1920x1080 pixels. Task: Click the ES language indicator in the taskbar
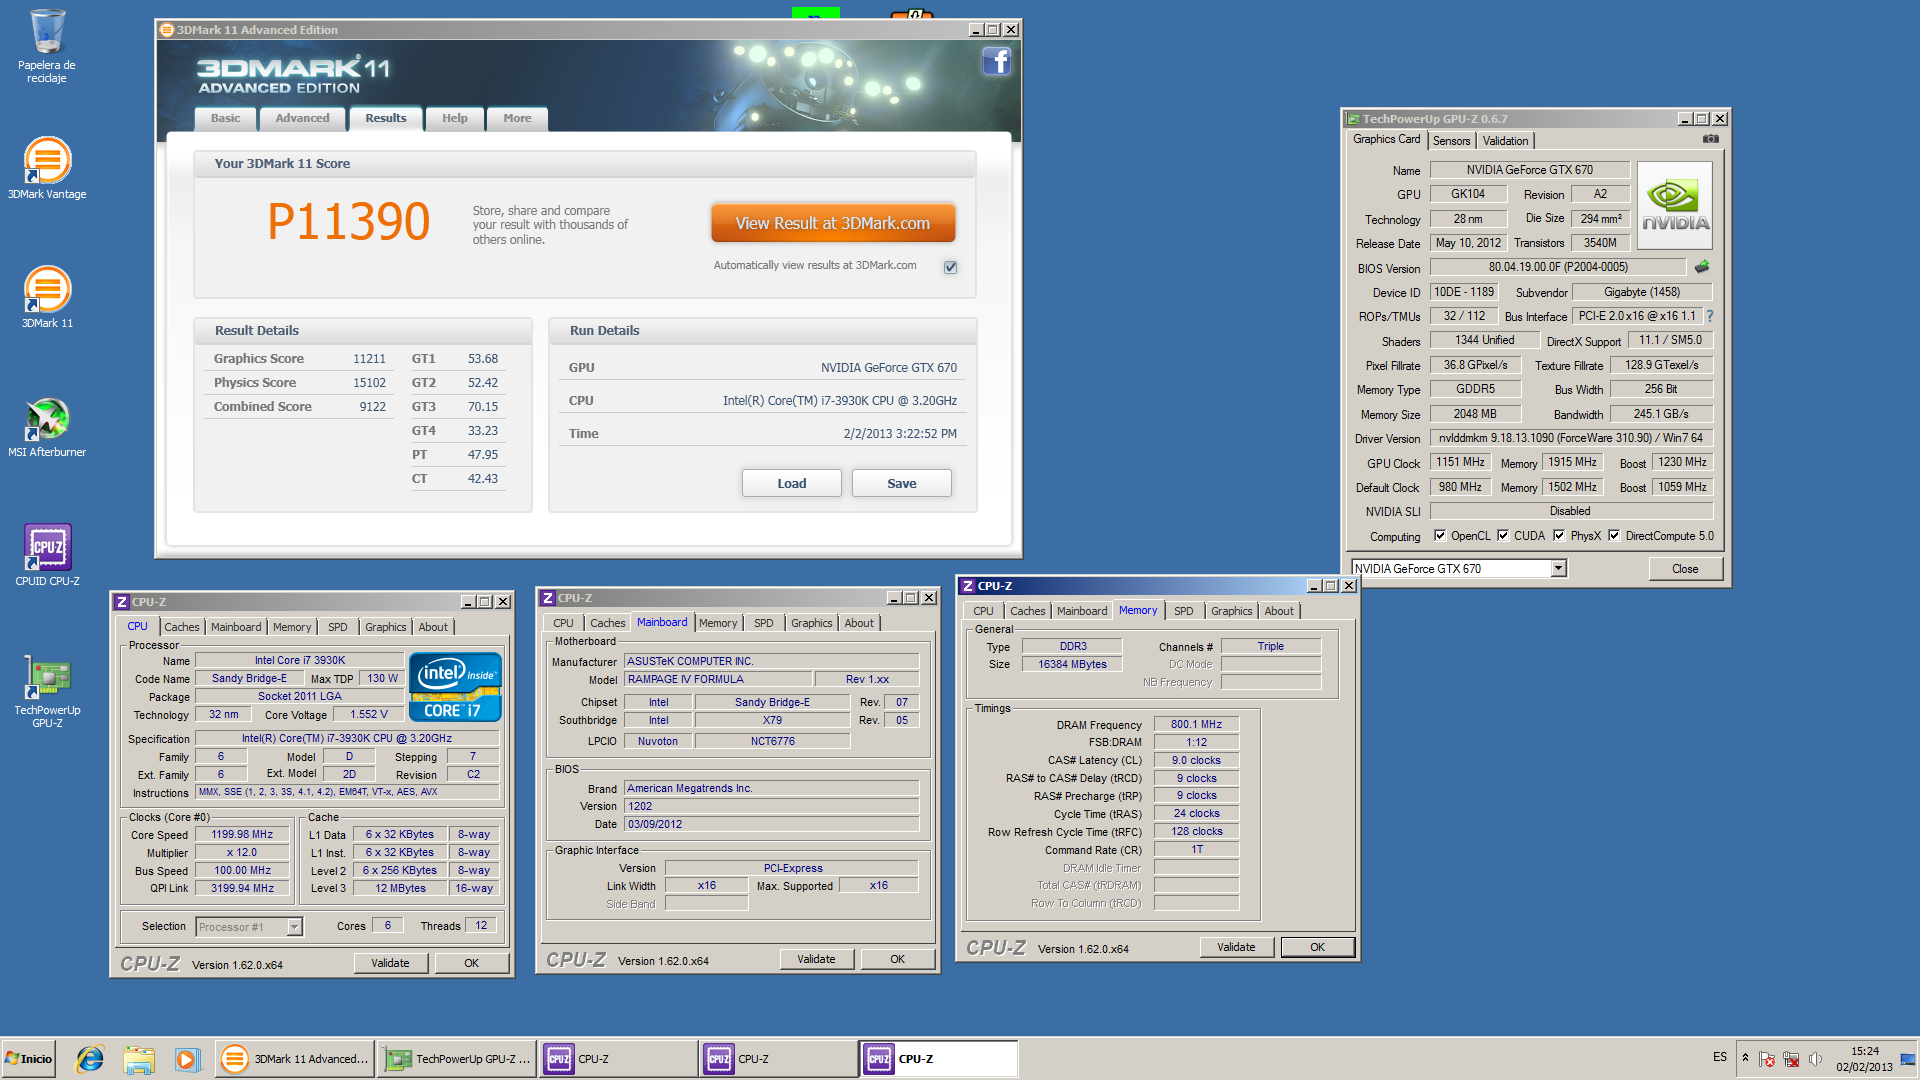[x=1720, y=1057]
